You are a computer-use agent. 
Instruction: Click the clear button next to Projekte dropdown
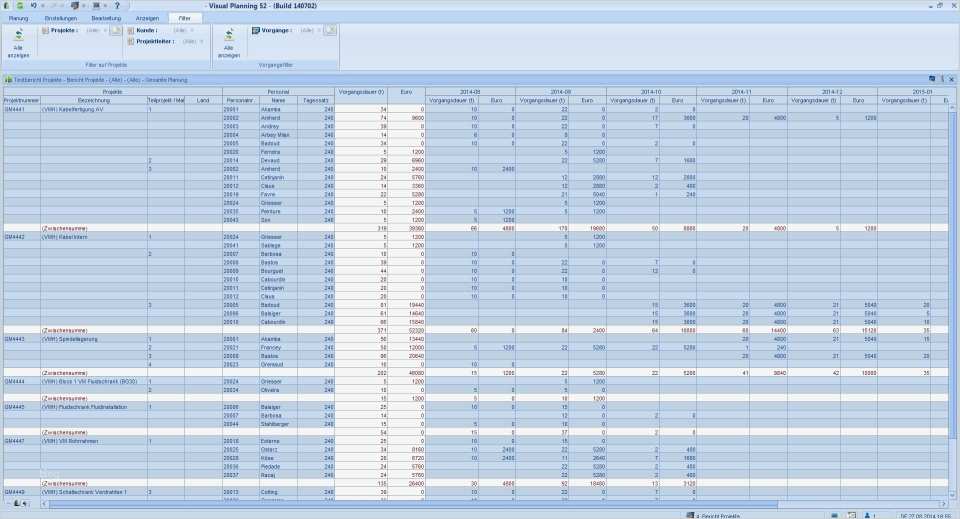[x=116, y=30]
